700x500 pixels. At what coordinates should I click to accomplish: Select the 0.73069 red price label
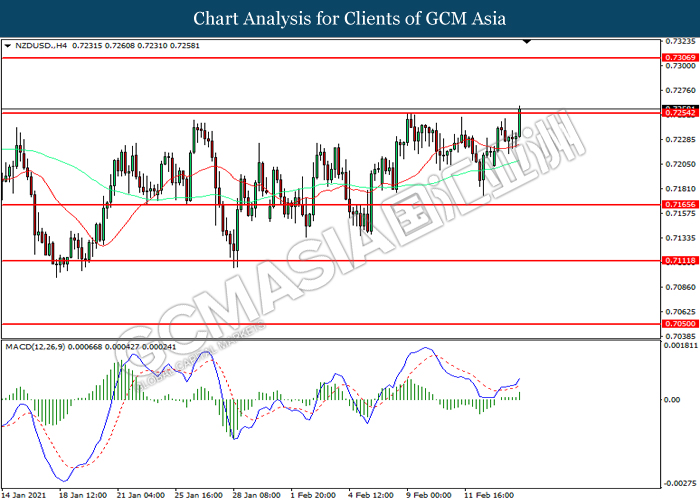coord(680,58)
